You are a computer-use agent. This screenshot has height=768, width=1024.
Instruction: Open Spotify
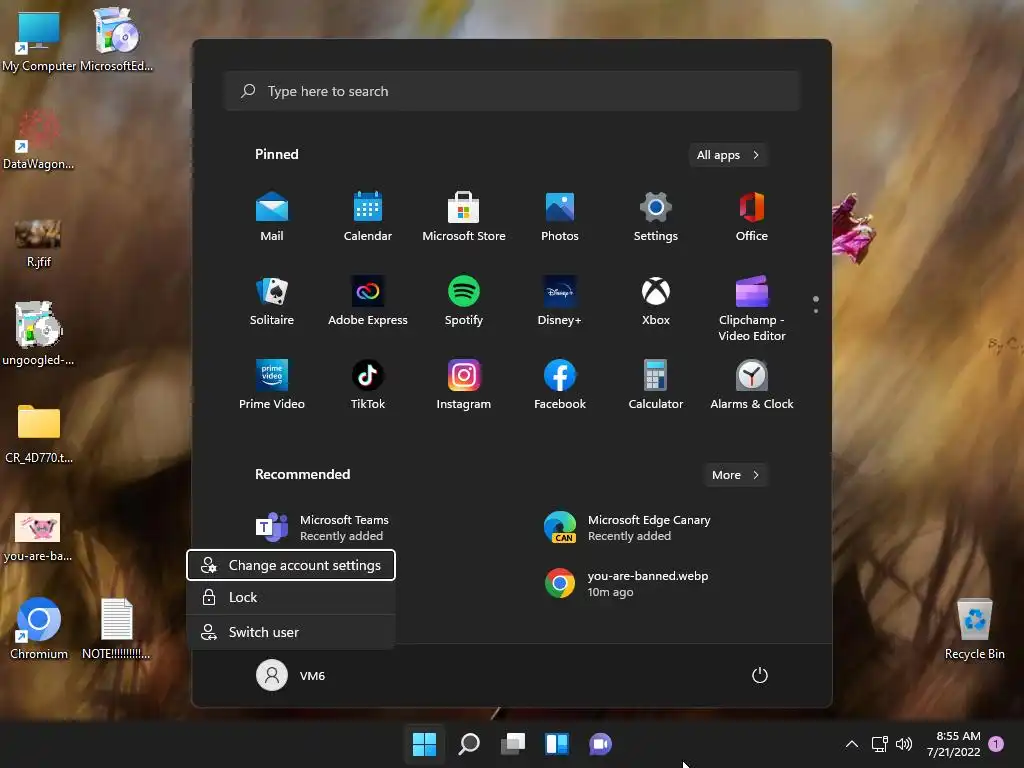click(x=464, y=301)
